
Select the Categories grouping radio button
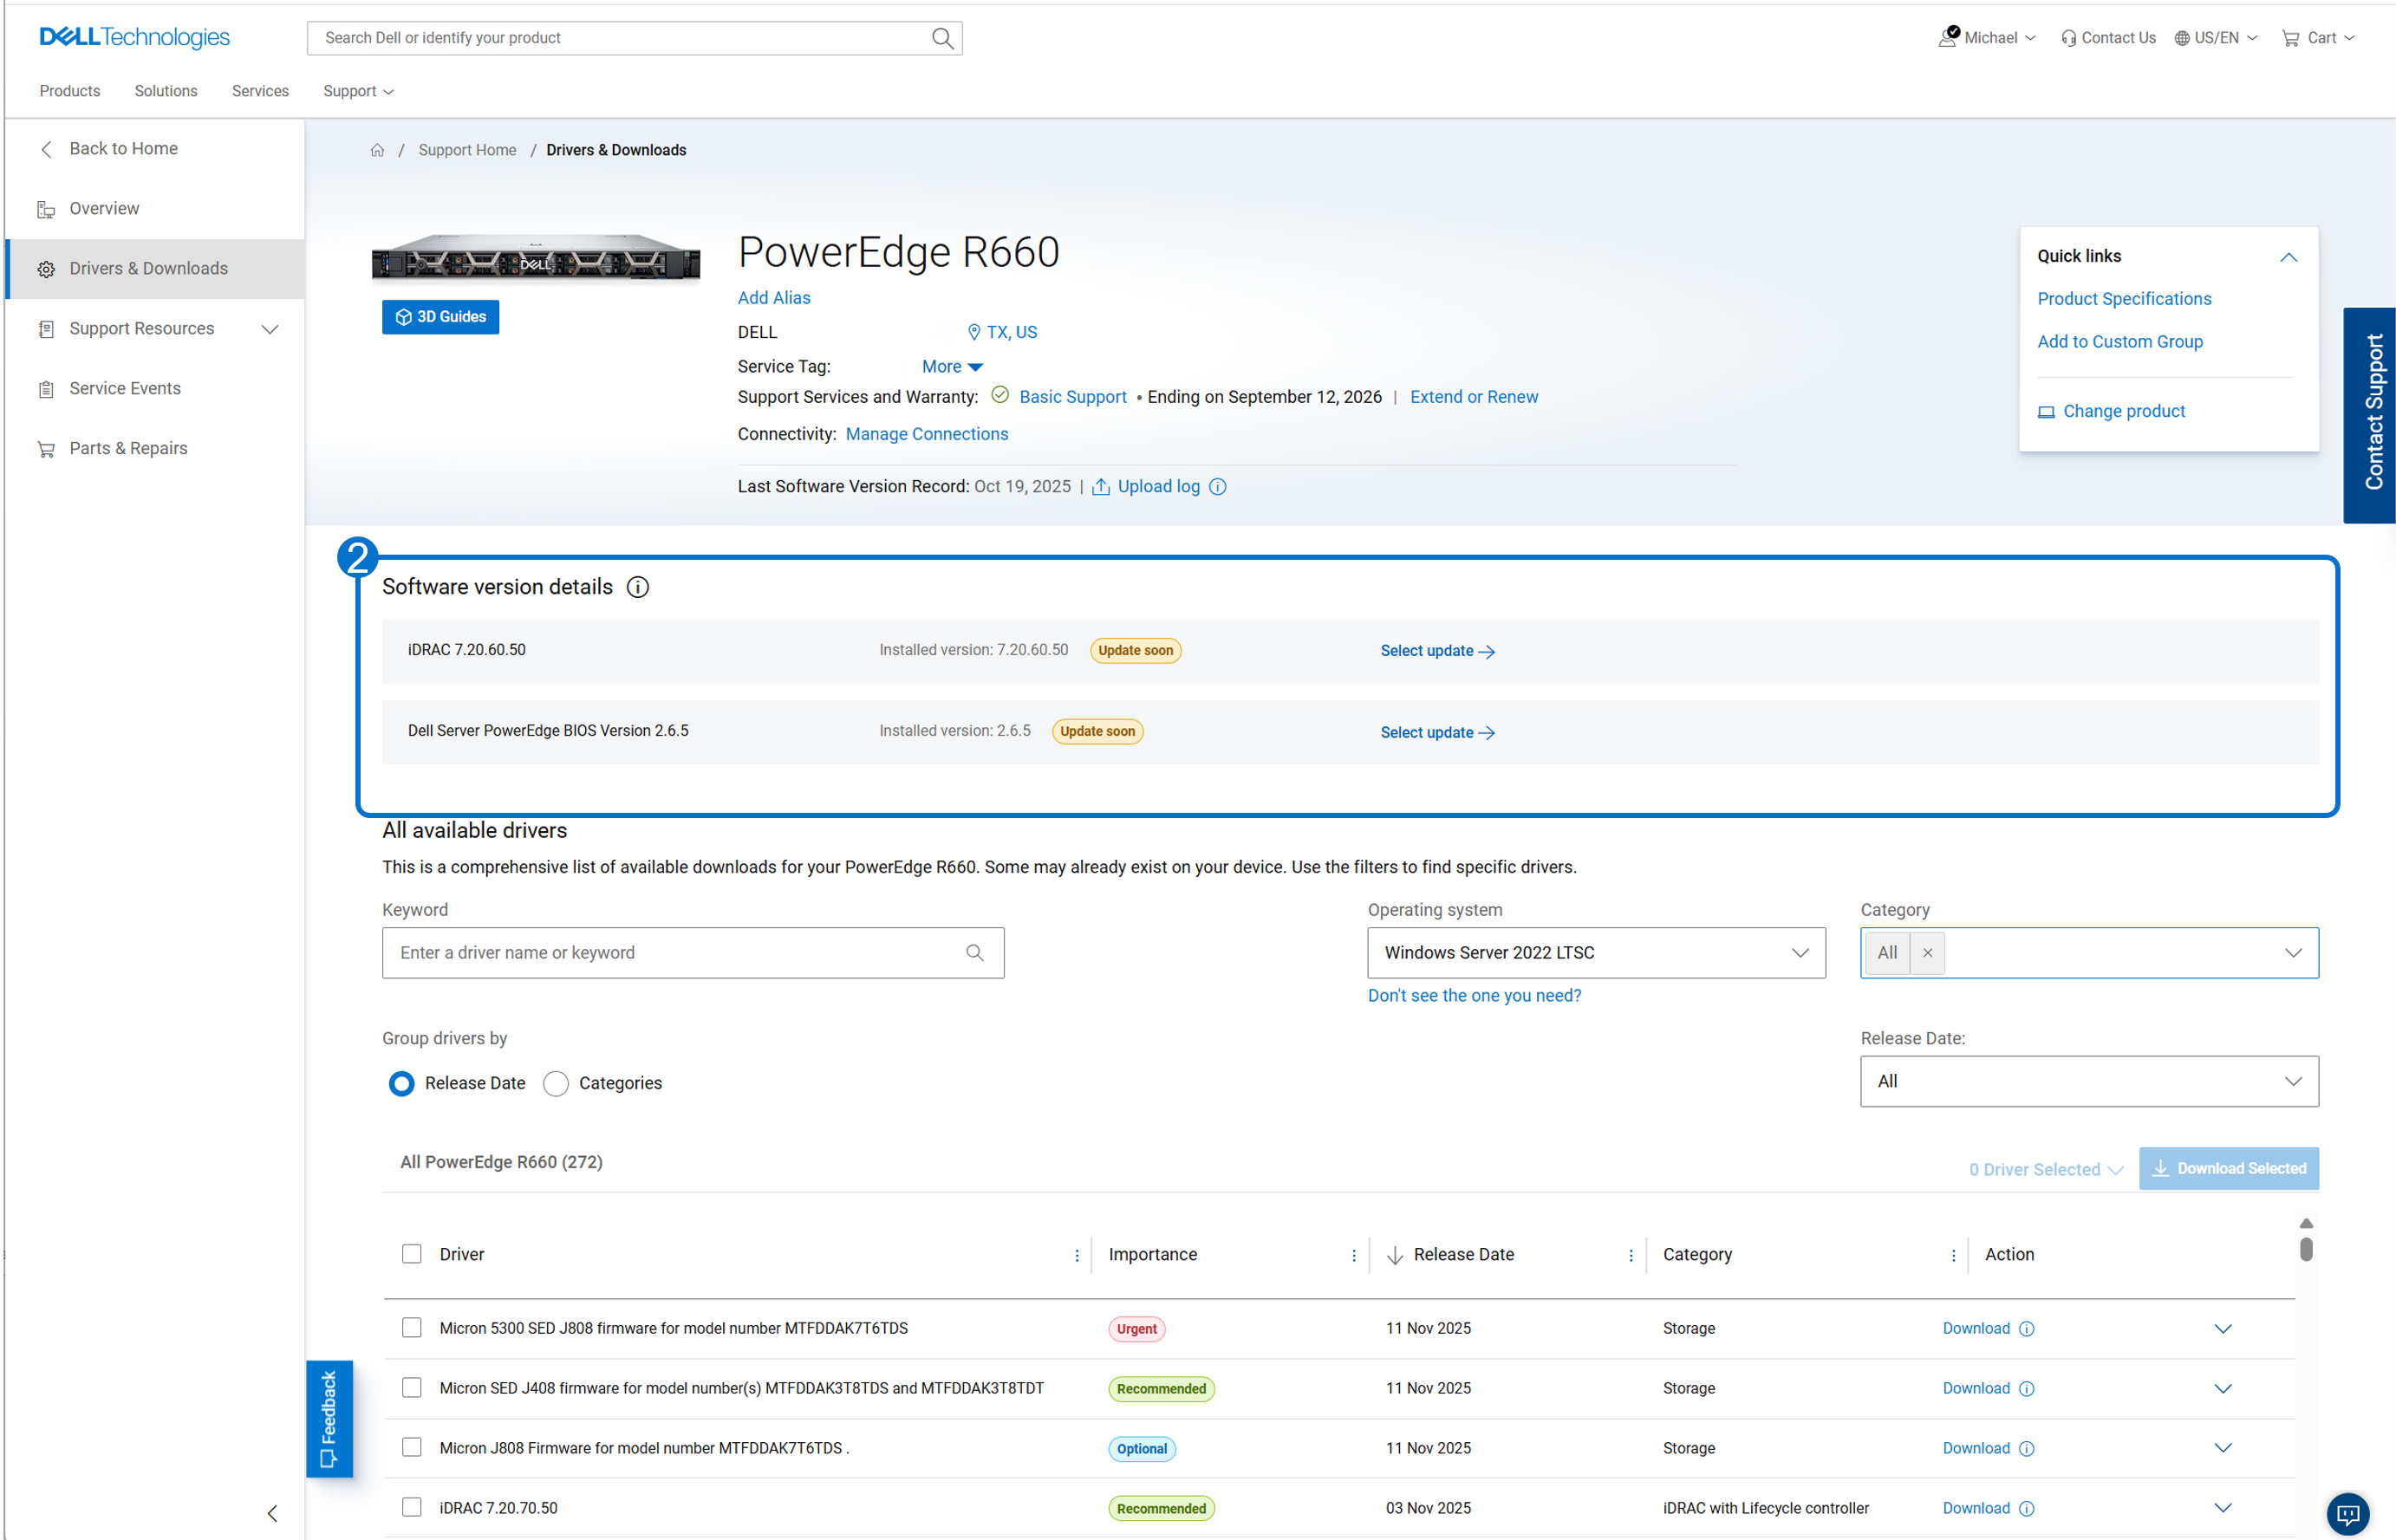tap(556, 1083)
